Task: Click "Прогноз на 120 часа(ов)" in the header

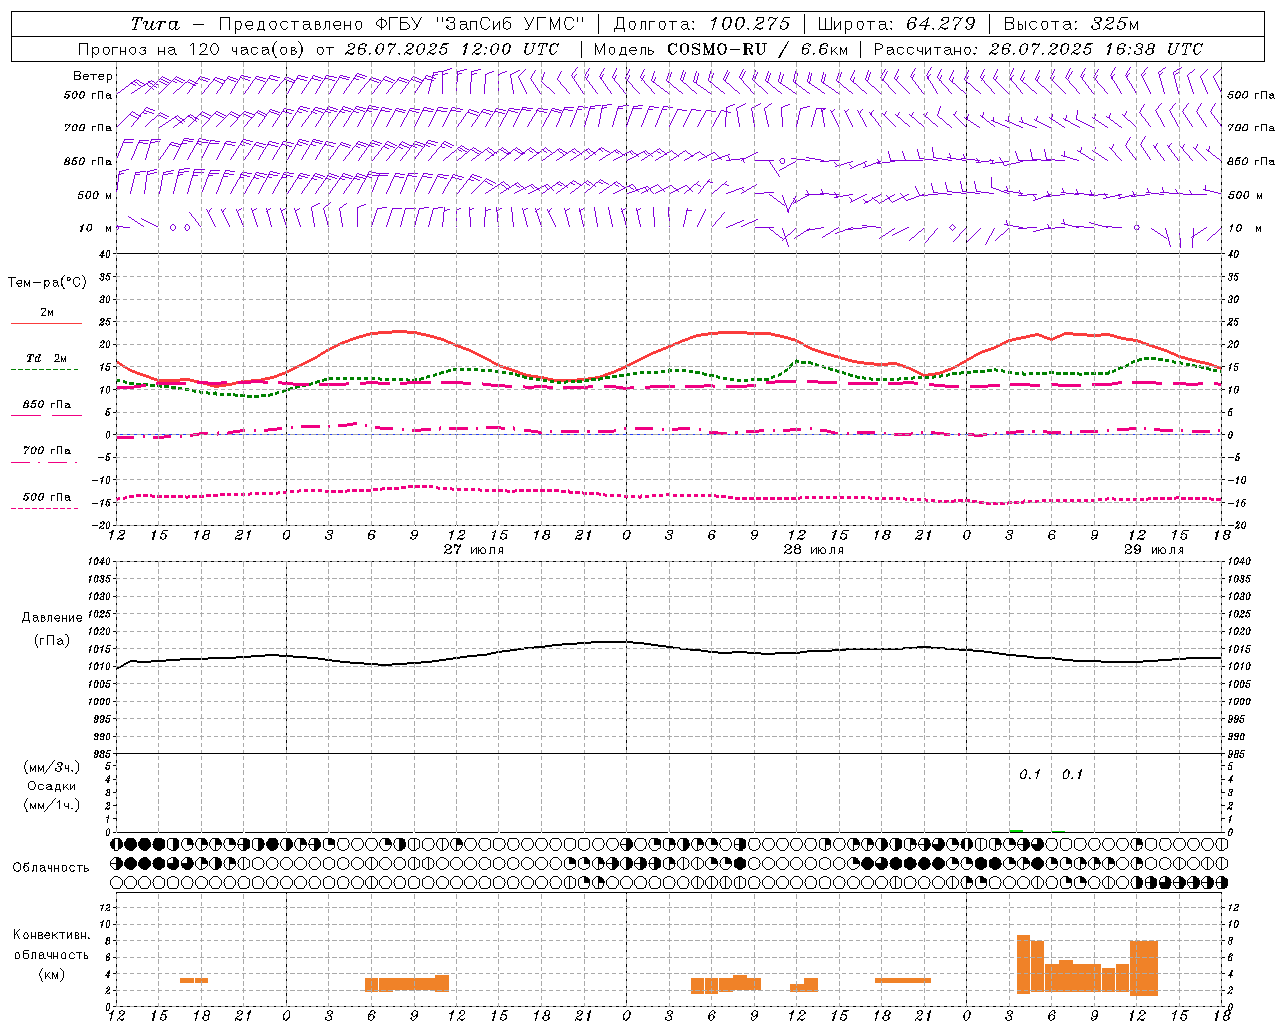Action: click(x=193, y=49)
